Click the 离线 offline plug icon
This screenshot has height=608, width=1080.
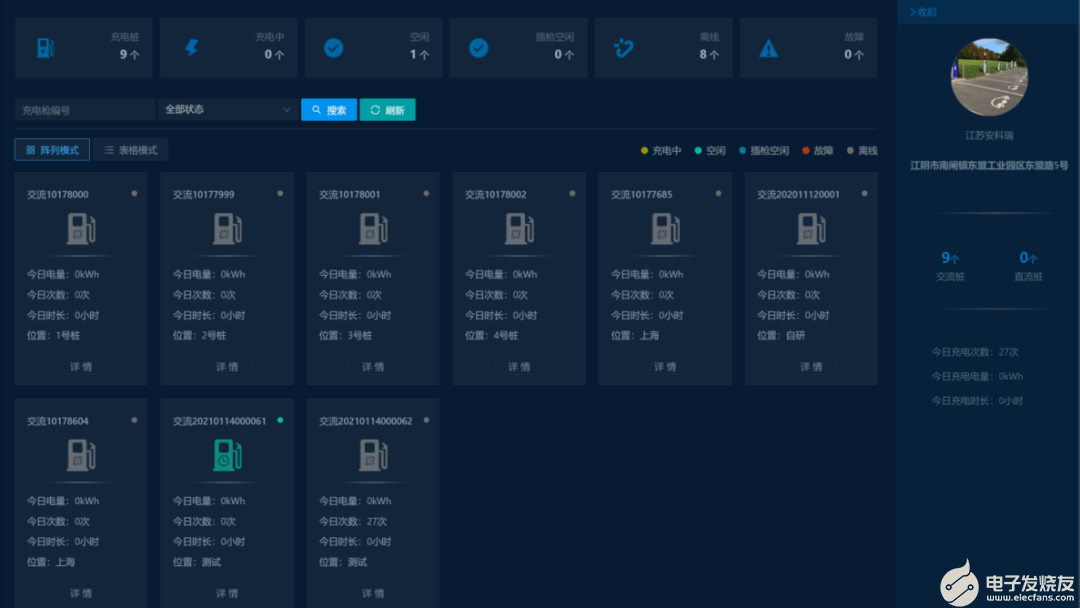click(623, 47)
